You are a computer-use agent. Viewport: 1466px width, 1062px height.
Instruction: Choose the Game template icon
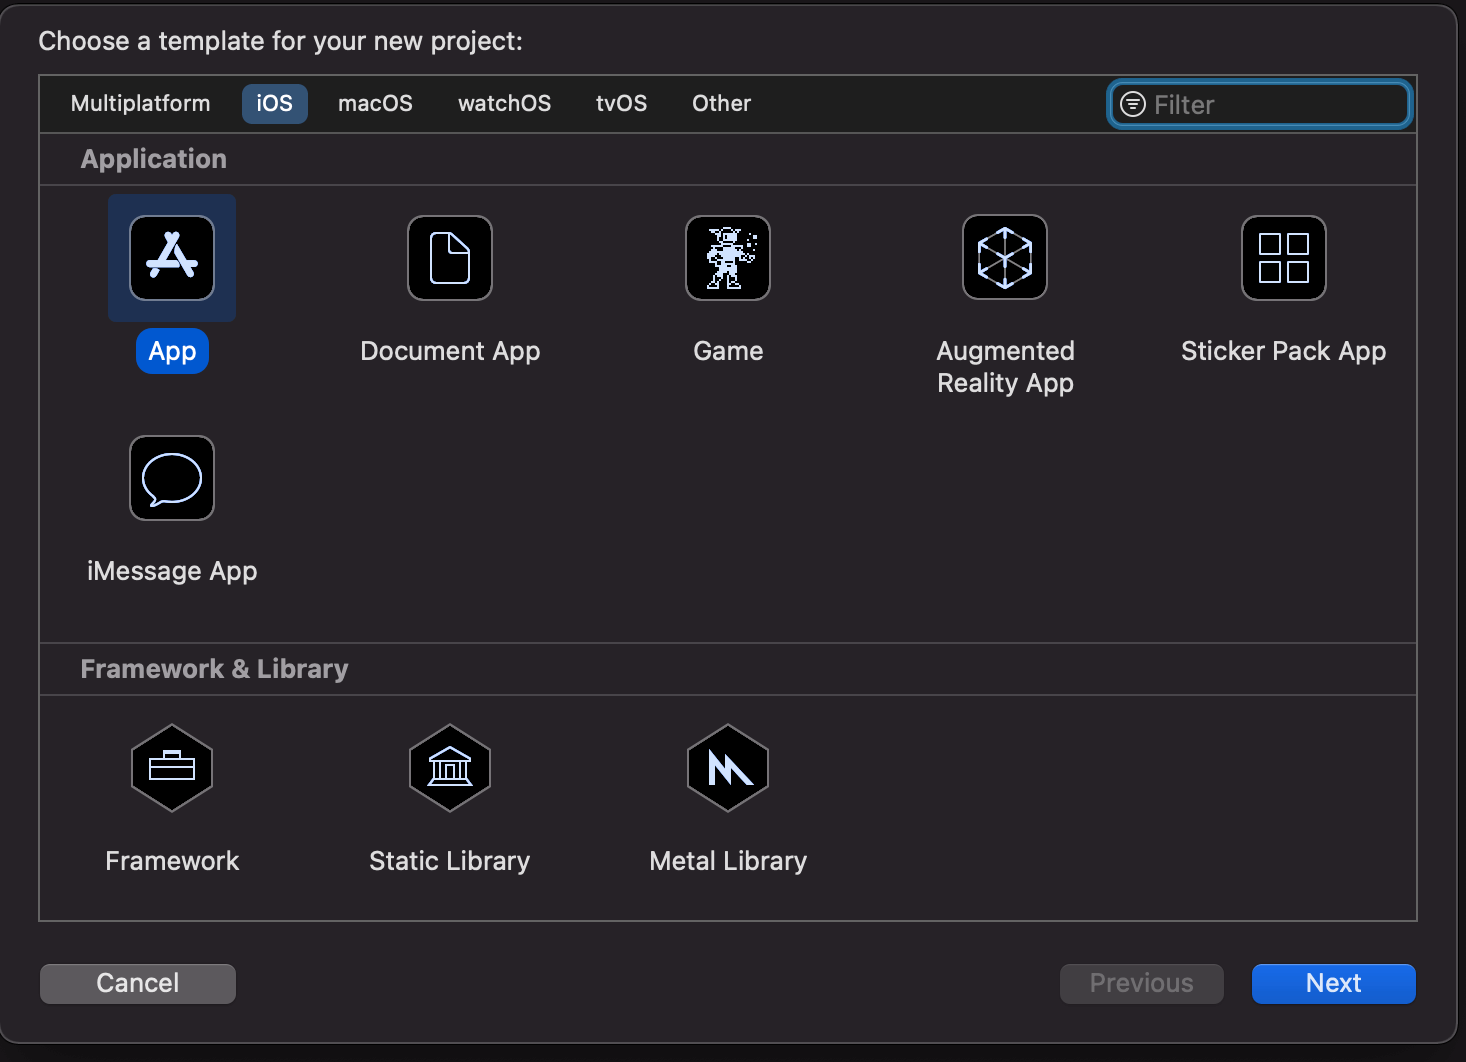tap(727, 258)
